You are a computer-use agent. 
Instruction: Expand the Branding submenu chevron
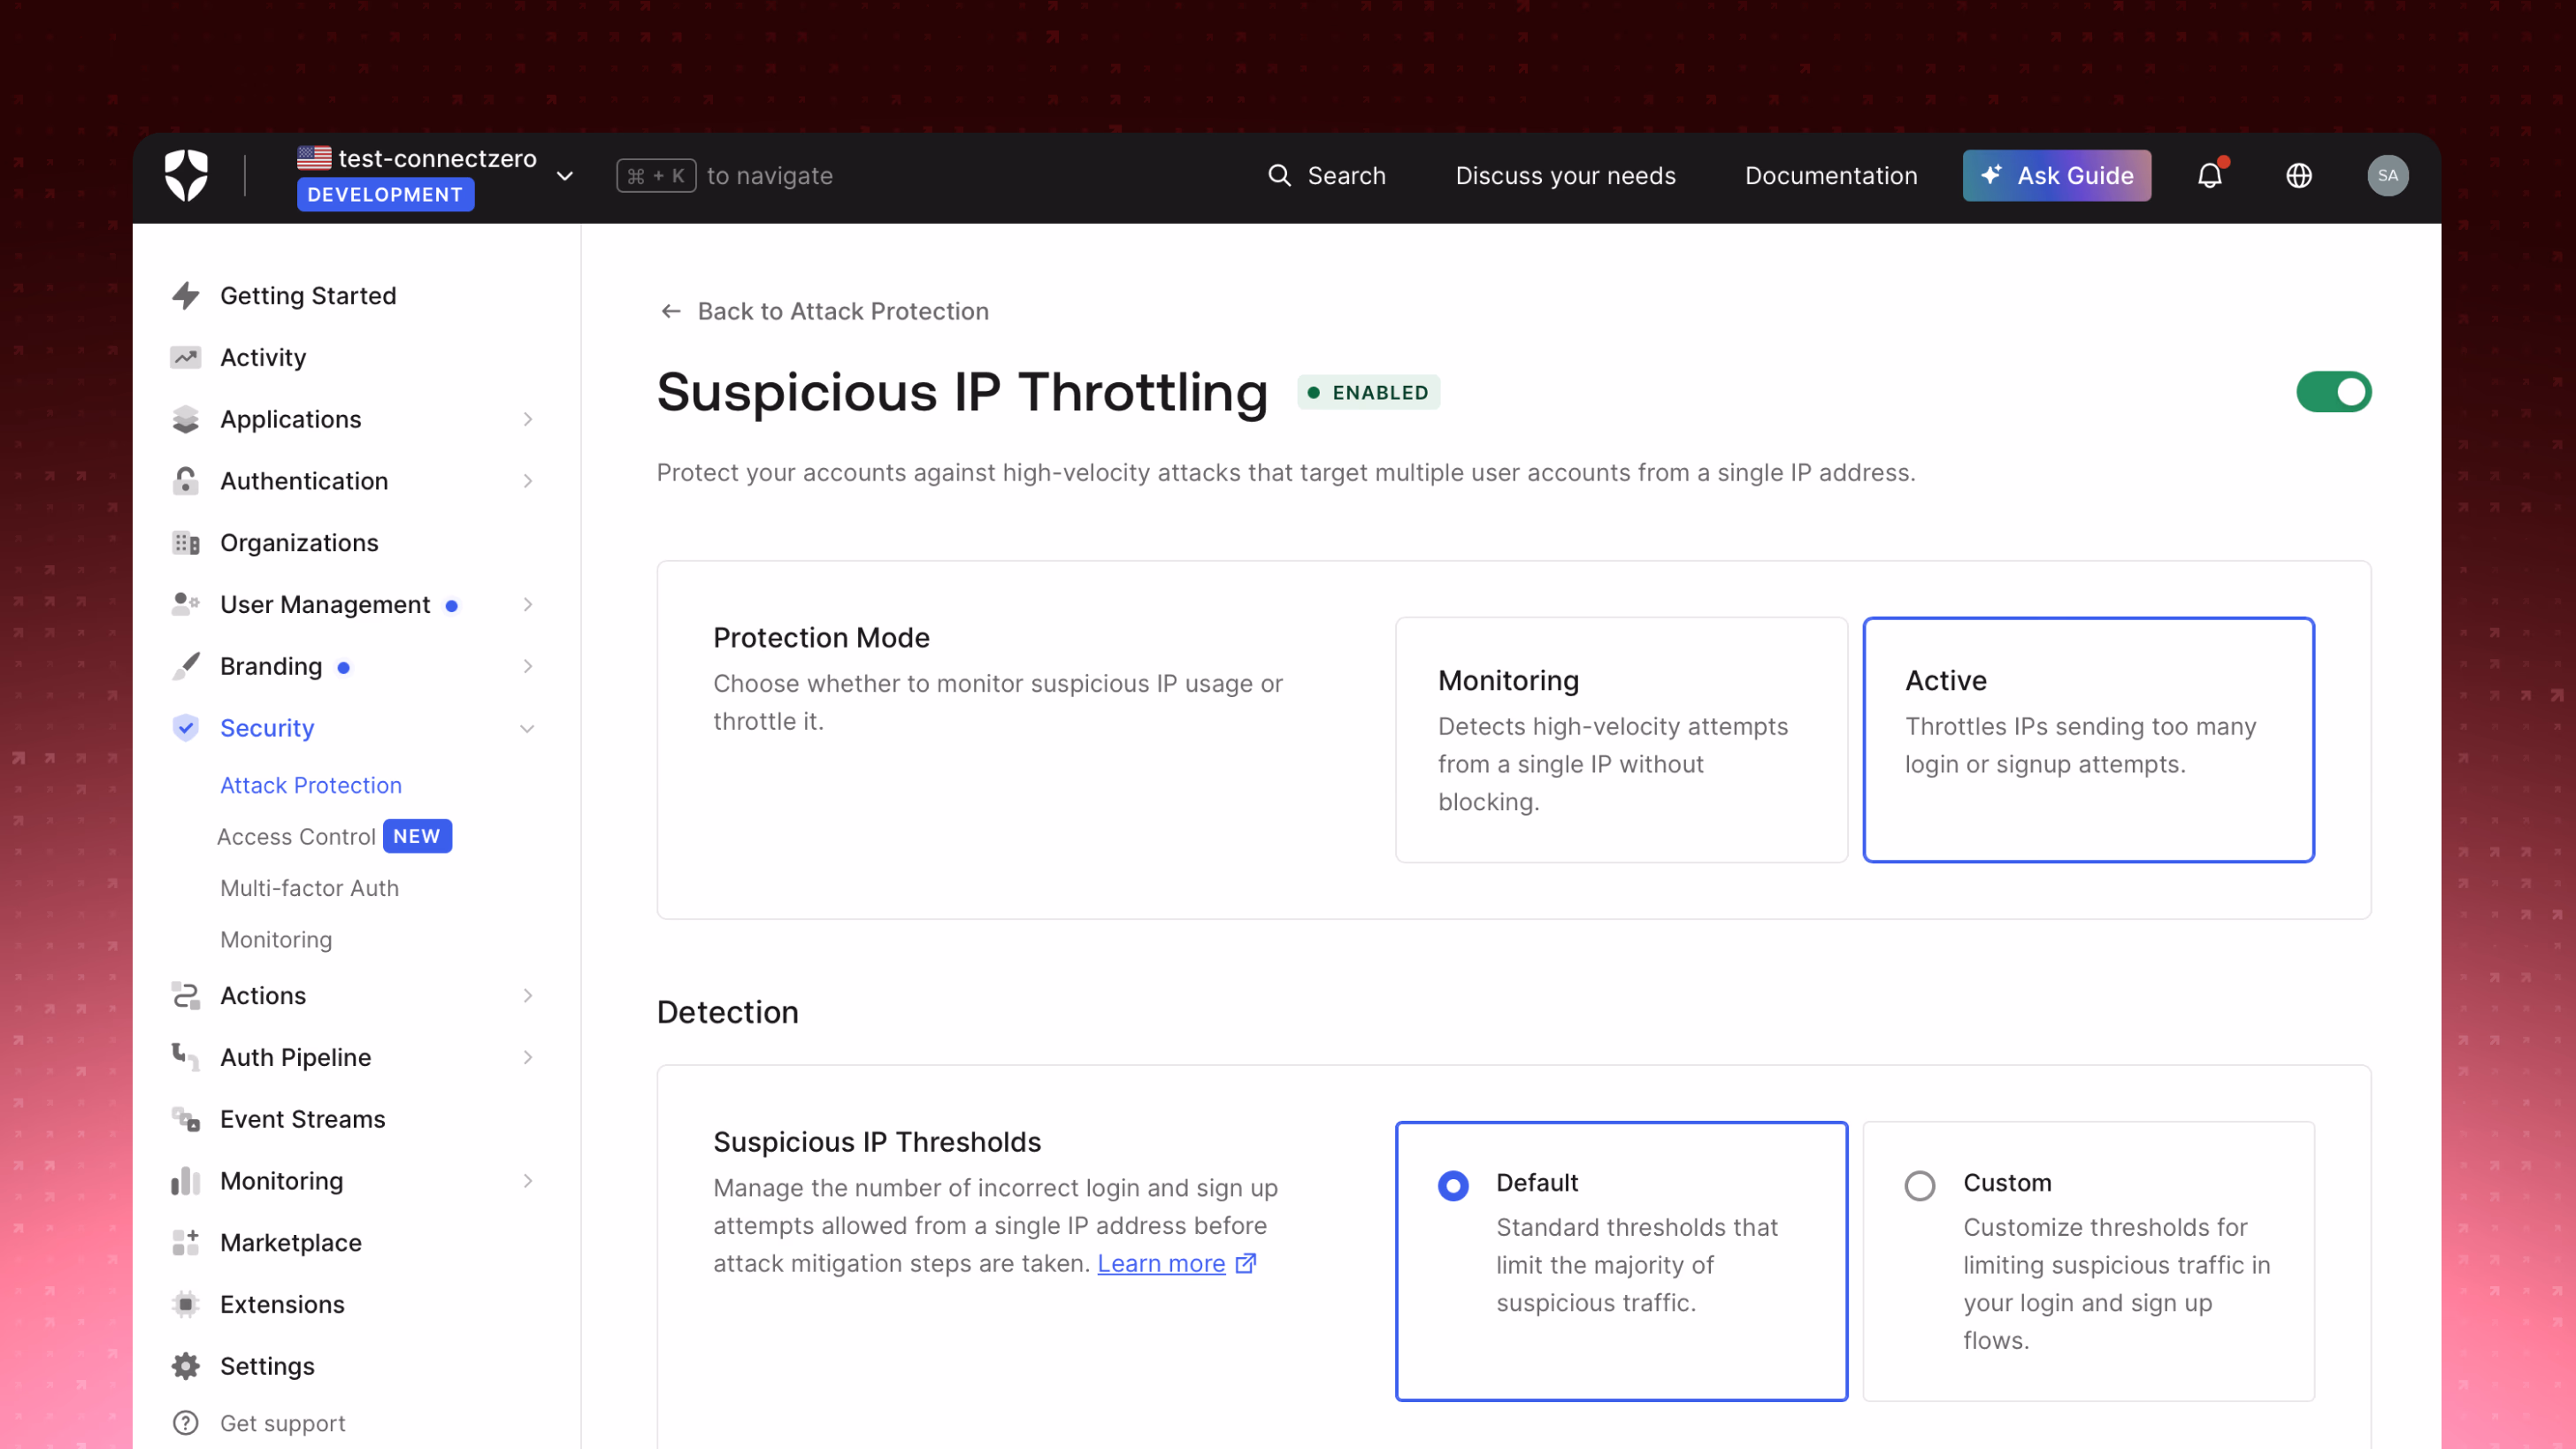click(528, 667)
